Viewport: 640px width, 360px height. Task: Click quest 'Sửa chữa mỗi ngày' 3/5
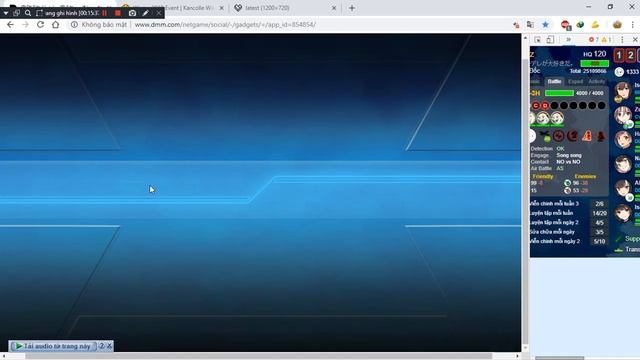[x=569, y=232]
